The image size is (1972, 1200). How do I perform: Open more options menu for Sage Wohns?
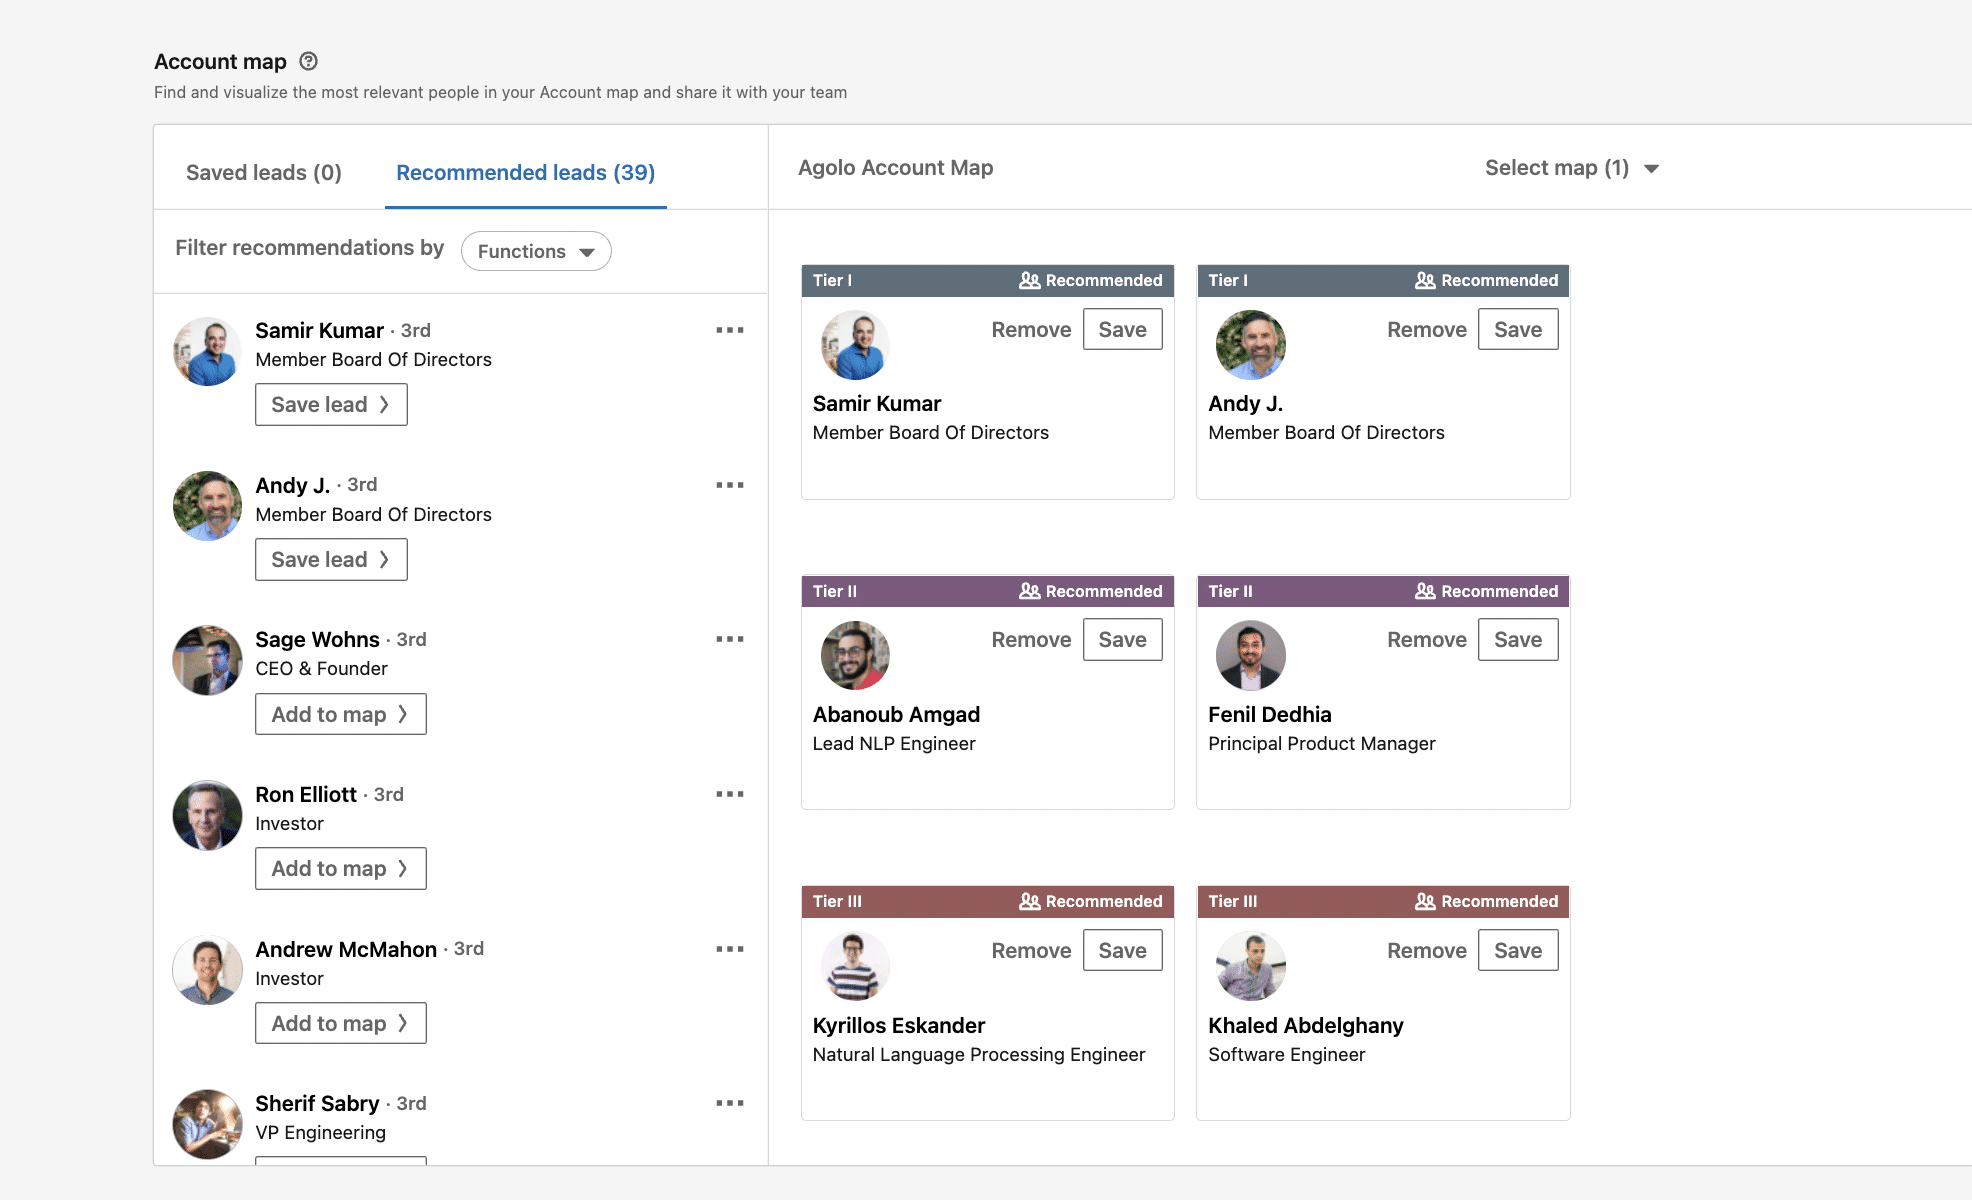click(x=730, y=639)
